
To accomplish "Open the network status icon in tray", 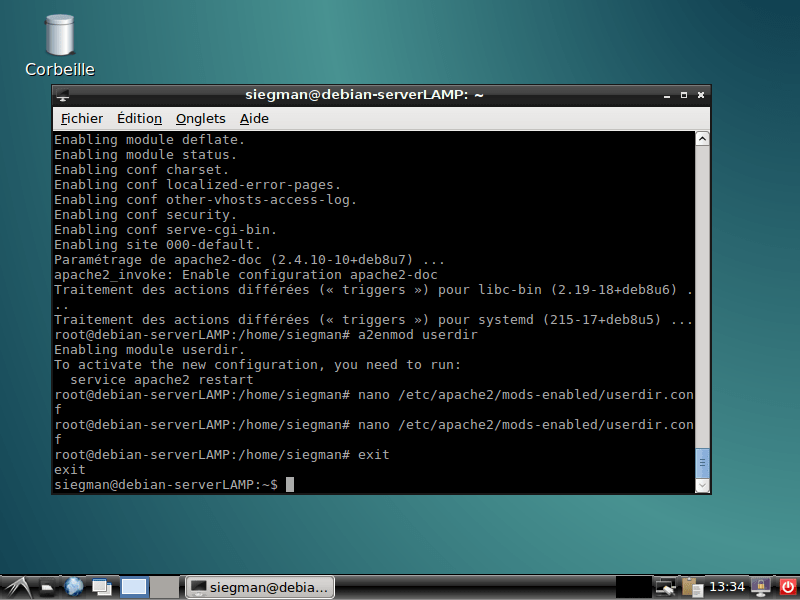I will coord(666,587).
